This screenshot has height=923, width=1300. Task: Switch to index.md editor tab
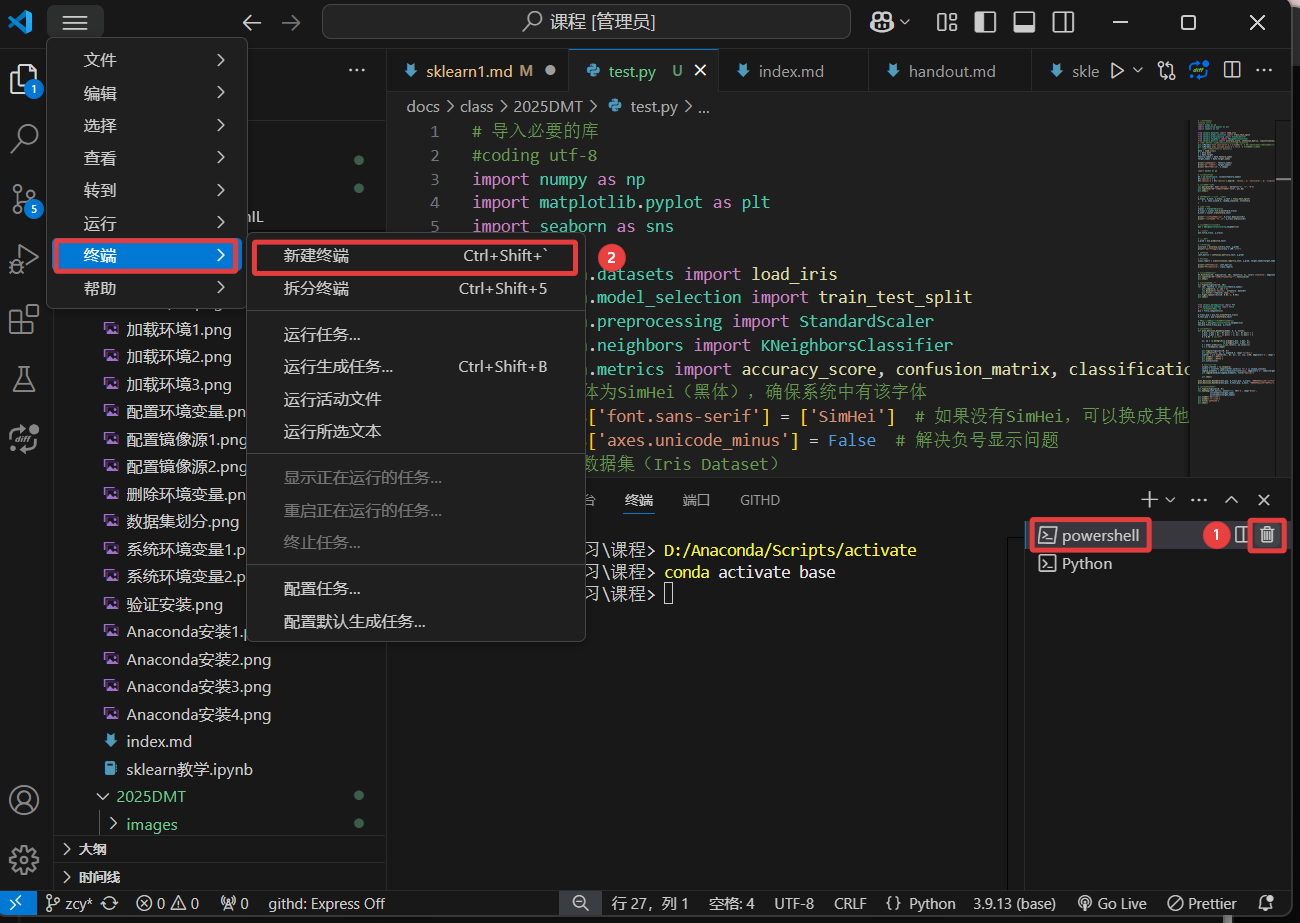tap(791, 71)
